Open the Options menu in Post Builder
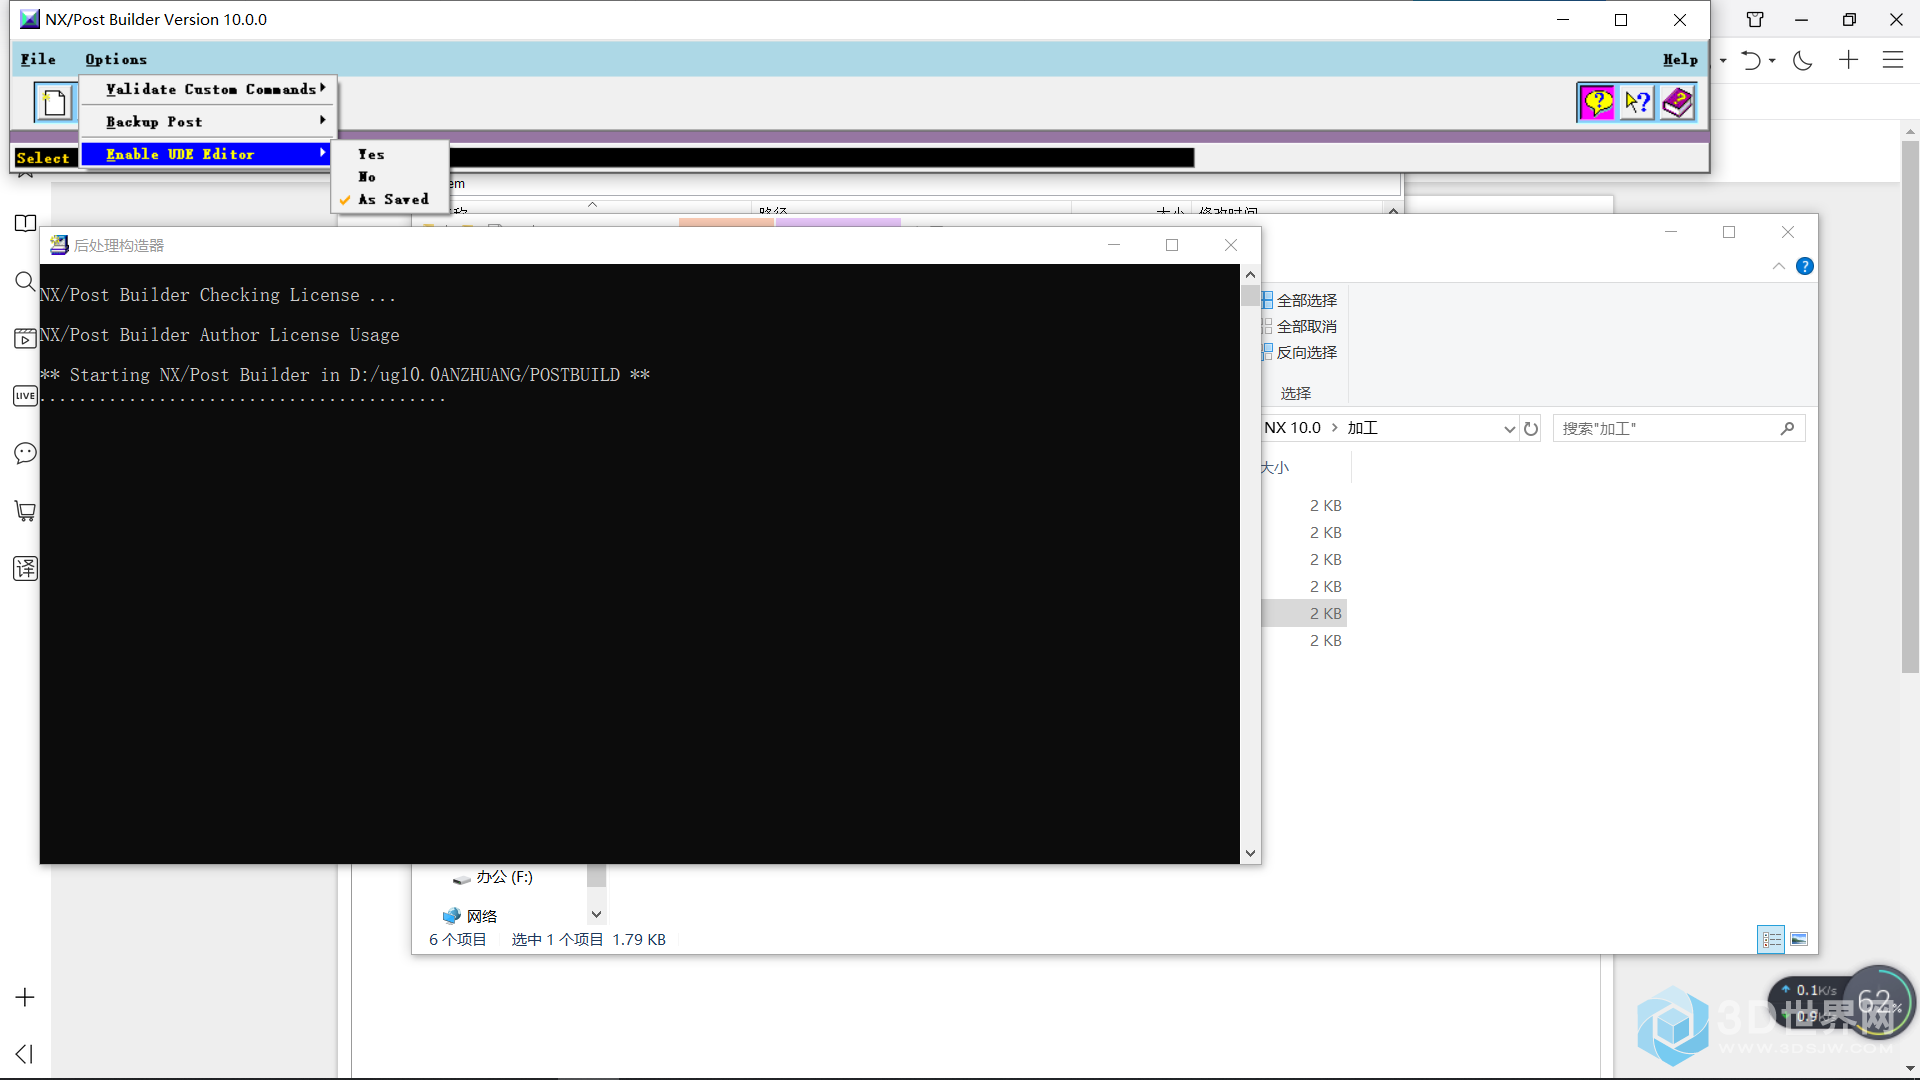 click(x=116, y=59)
